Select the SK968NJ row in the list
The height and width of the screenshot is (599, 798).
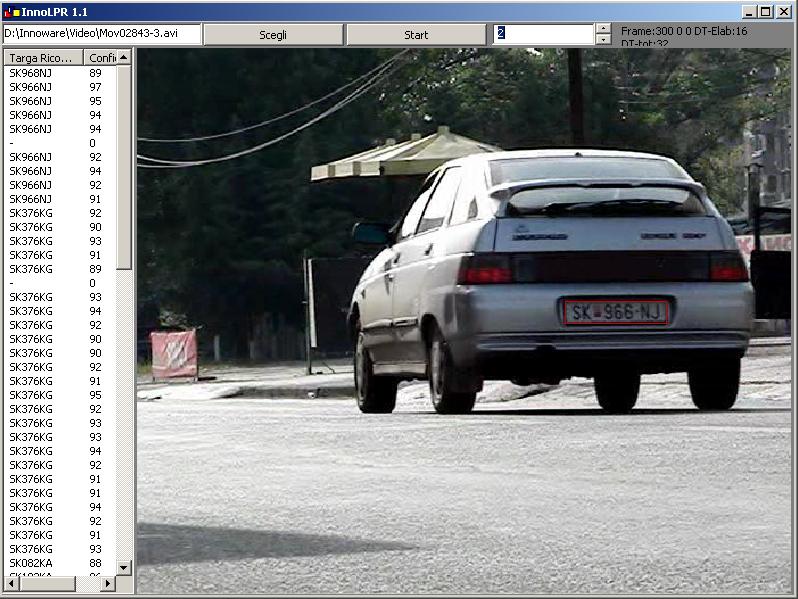30,73
